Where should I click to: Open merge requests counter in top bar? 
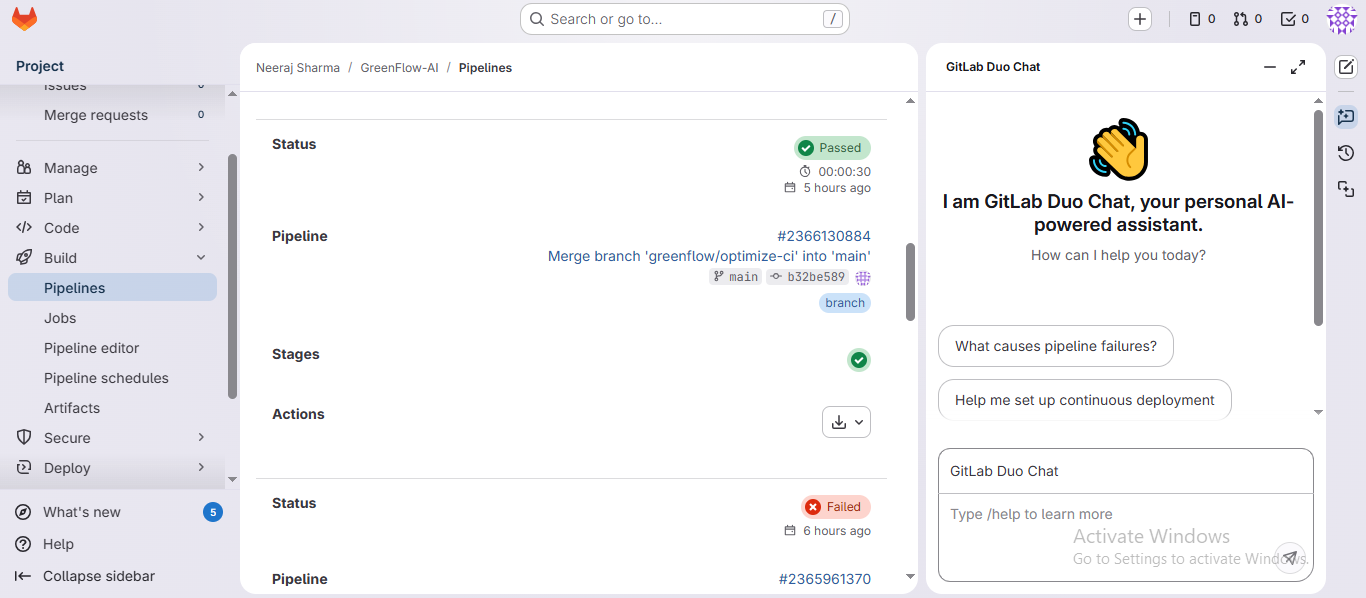1247,19
